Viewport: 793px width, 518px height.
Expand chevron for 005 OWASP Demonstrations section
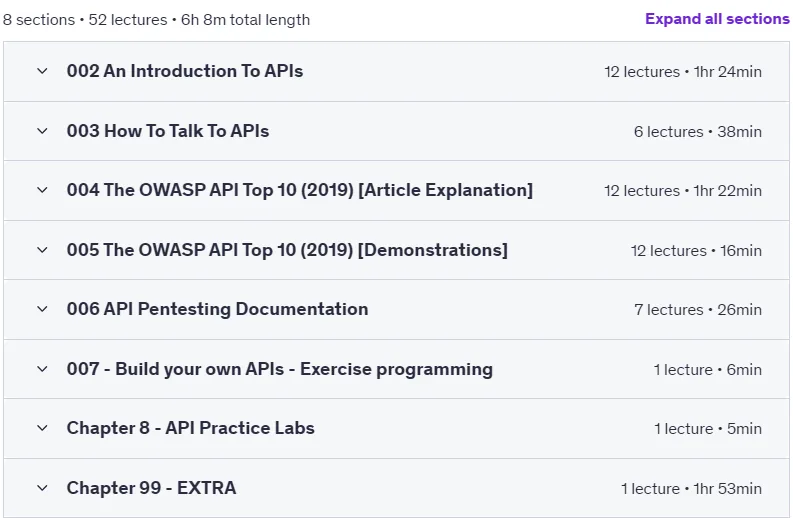coord(42,250)
